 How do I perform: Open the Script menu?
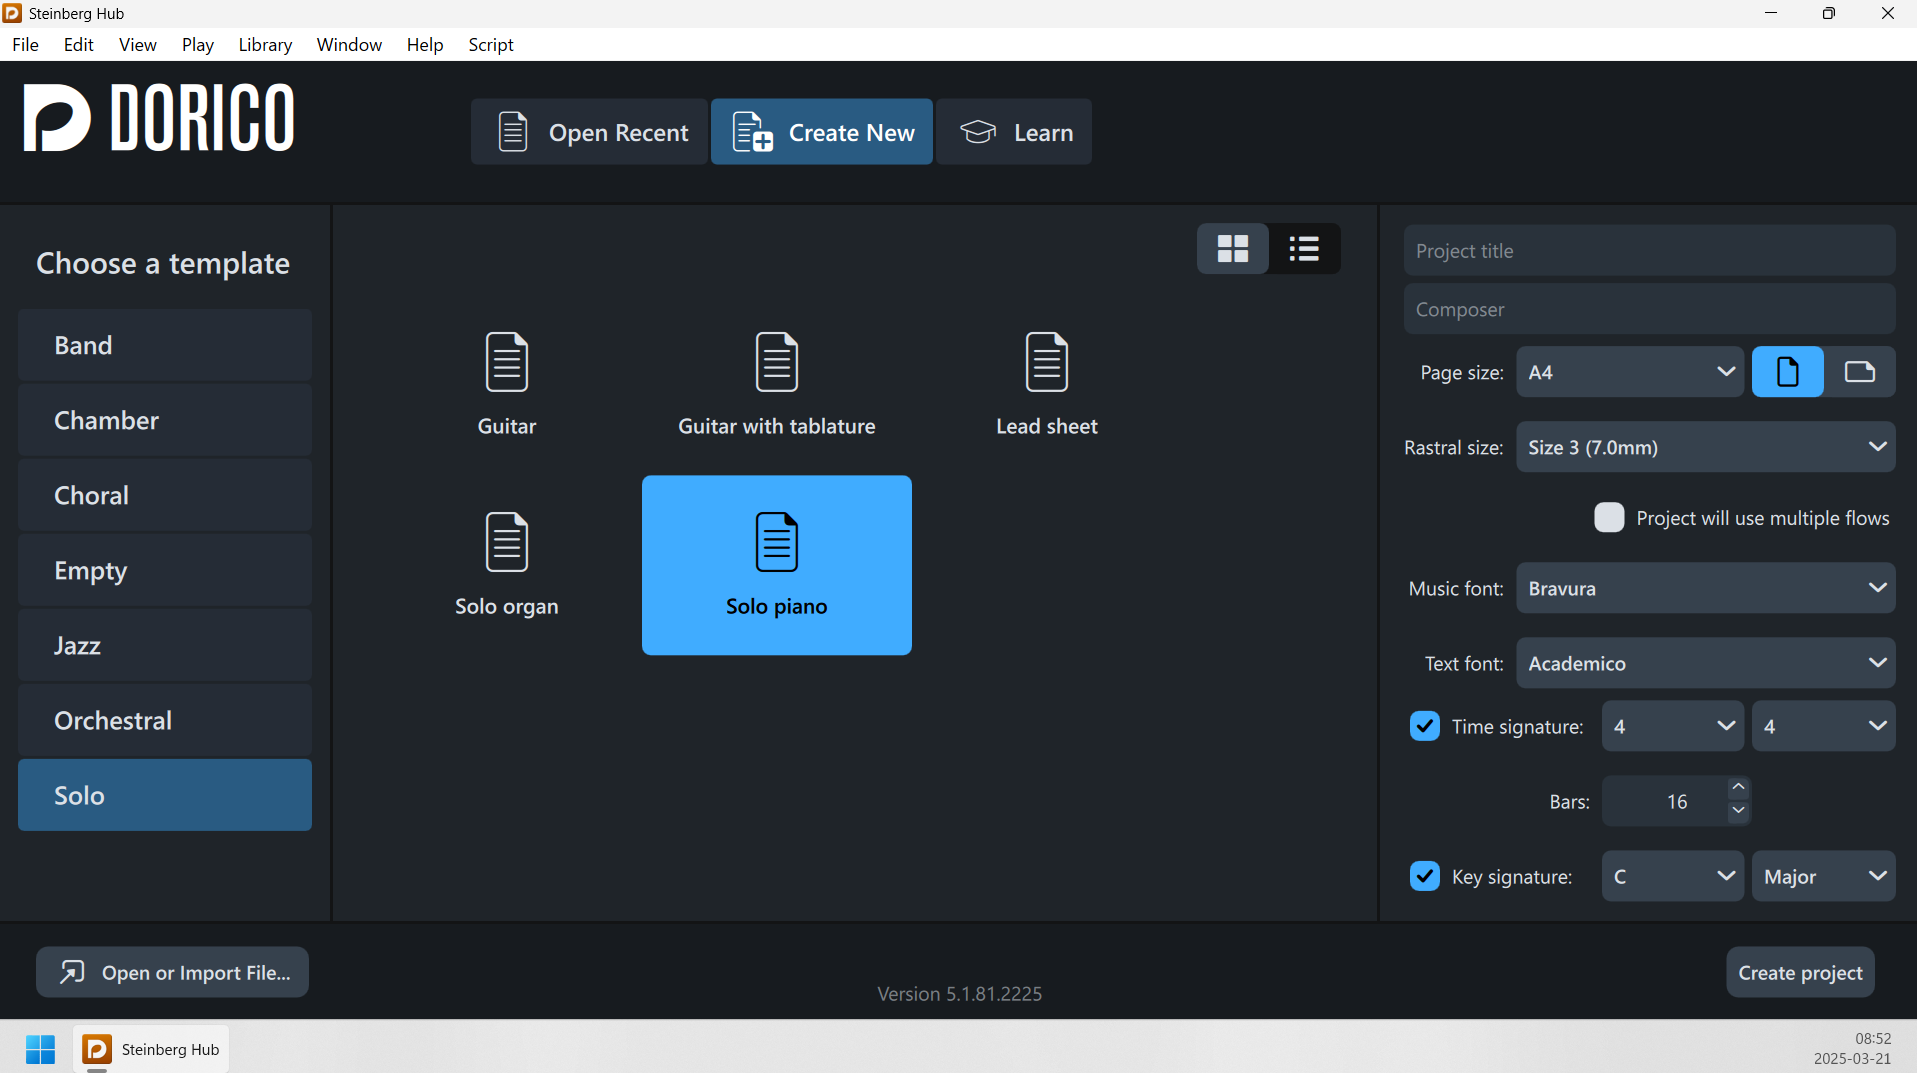[x=491, y=44]
